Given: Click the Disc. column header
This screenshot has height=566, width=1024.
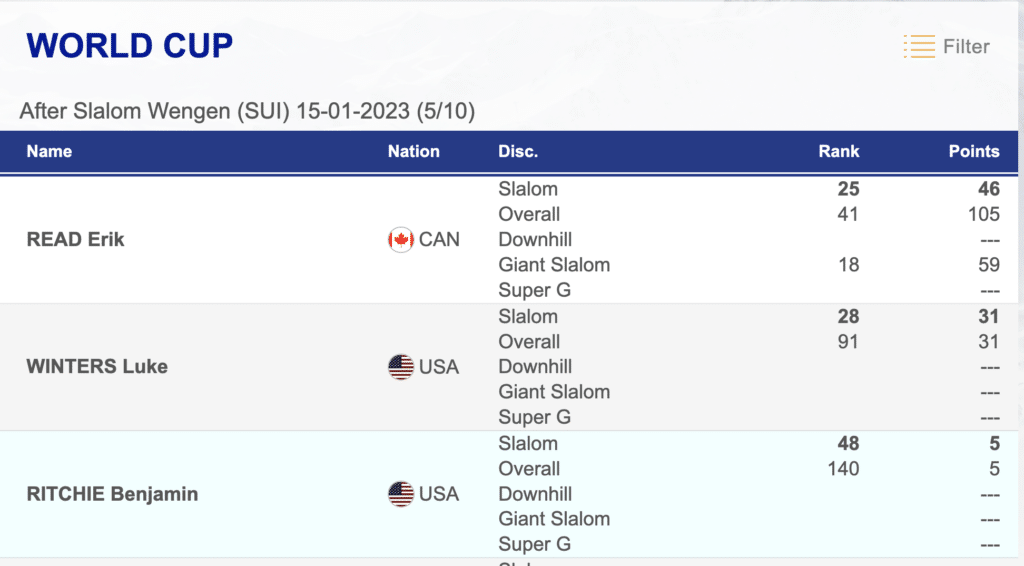Looking at the screenshot, I should [x=518, y=152].
